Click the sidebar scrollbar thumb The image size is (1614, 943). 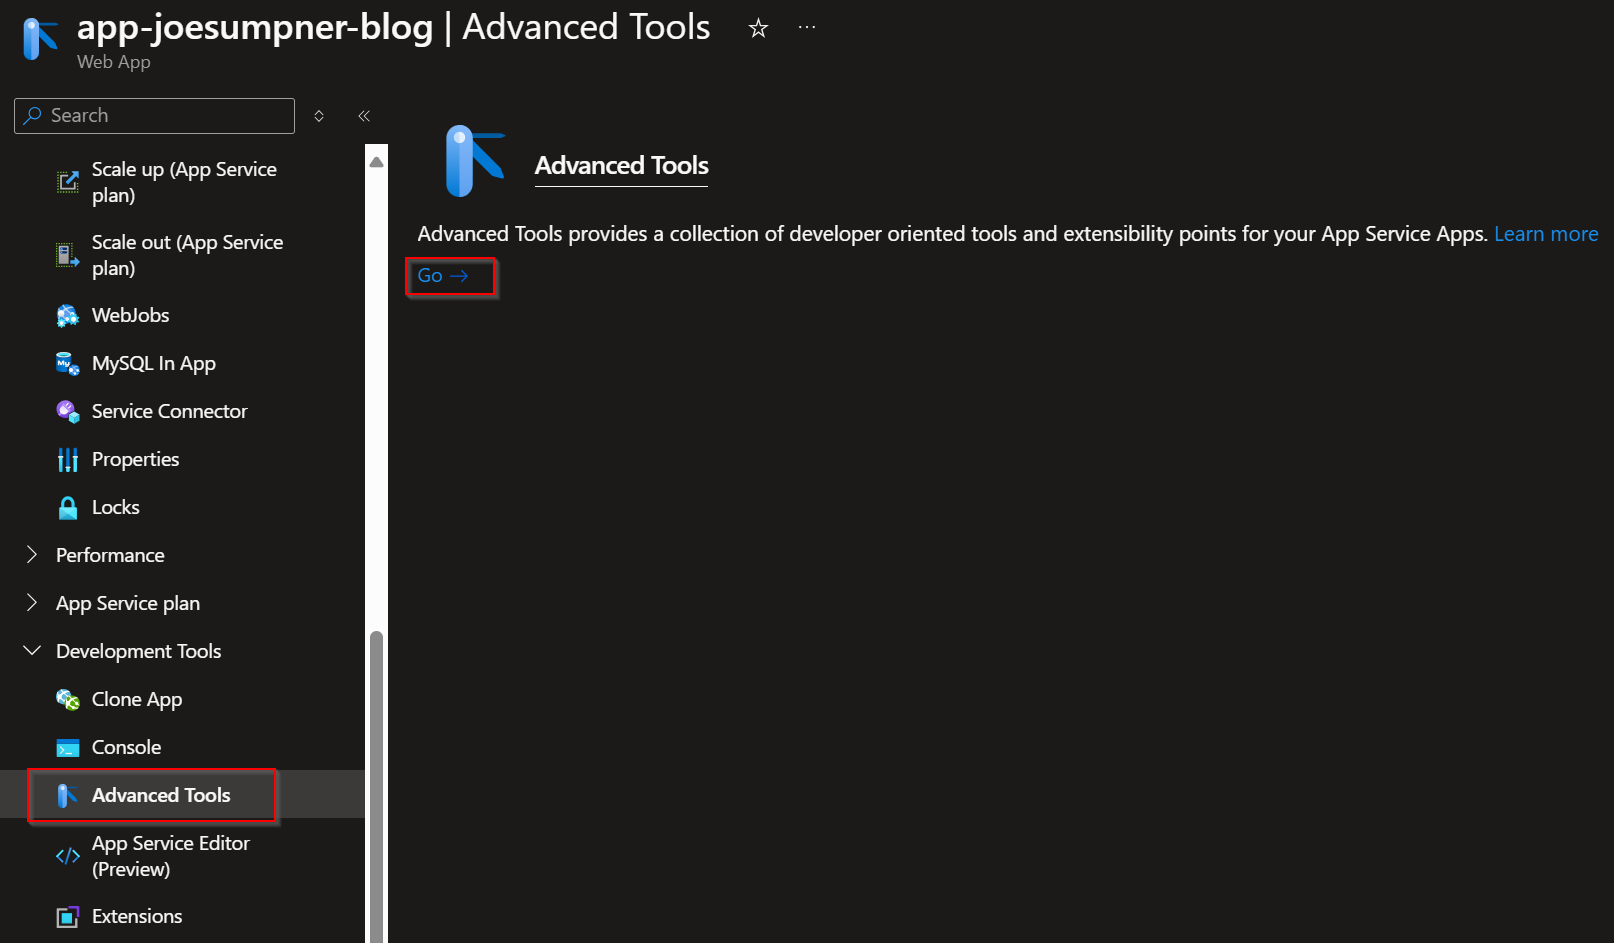click(x=377, y=786)
